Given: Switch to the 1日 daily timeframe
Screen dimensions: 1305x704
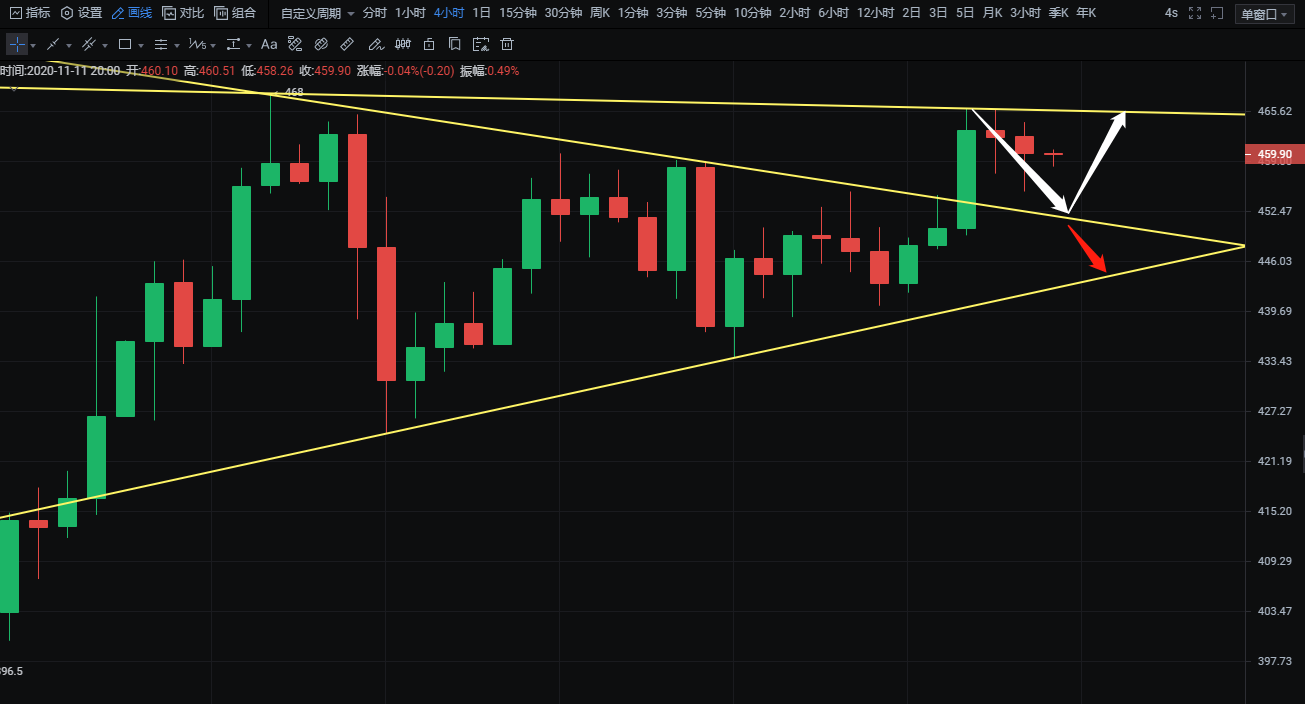Looking at the screenshot, I should [x=481, y=13].
